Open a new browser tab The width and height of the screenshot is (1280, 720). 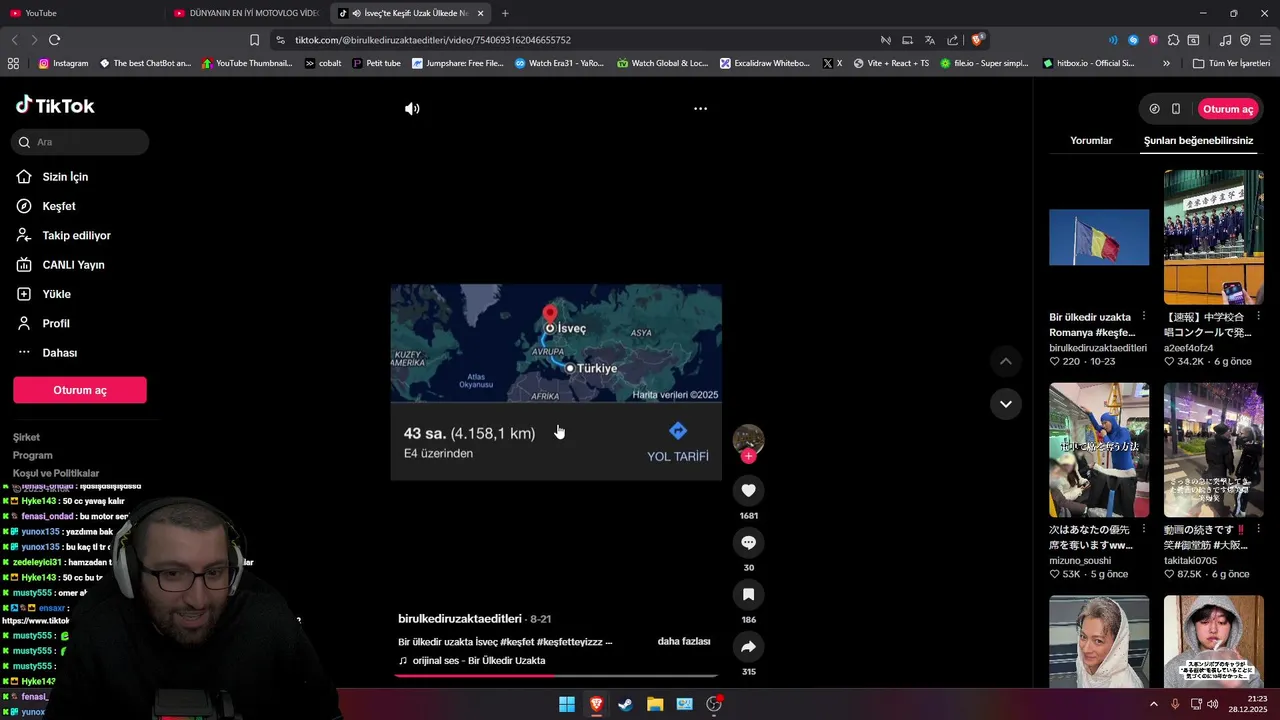505,13
